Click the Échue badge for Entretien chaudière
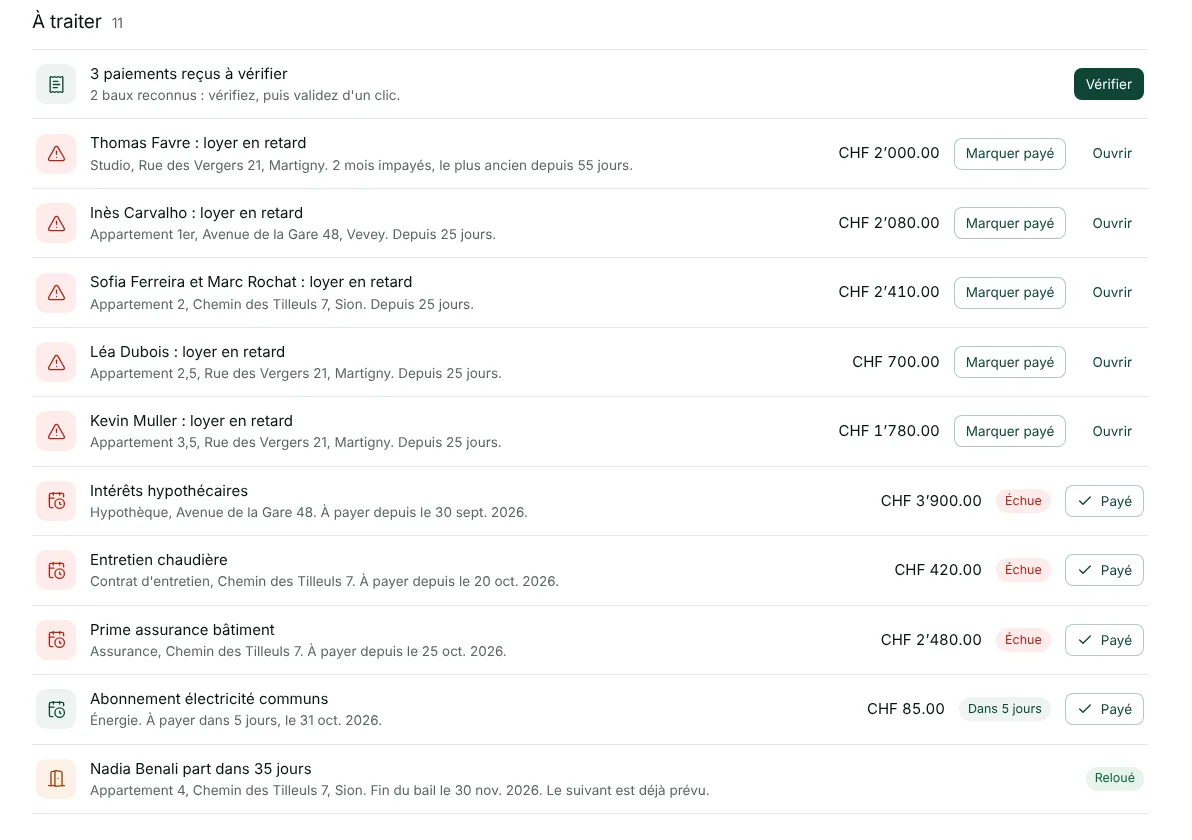This screenshot has width=1192, height=840. (x=1023, y=570)
